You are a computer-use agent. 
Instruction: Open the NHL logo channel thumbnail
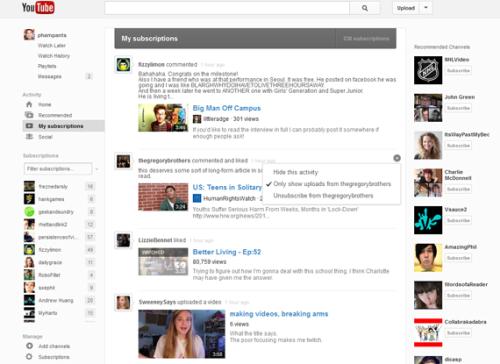tap(428, 70)
